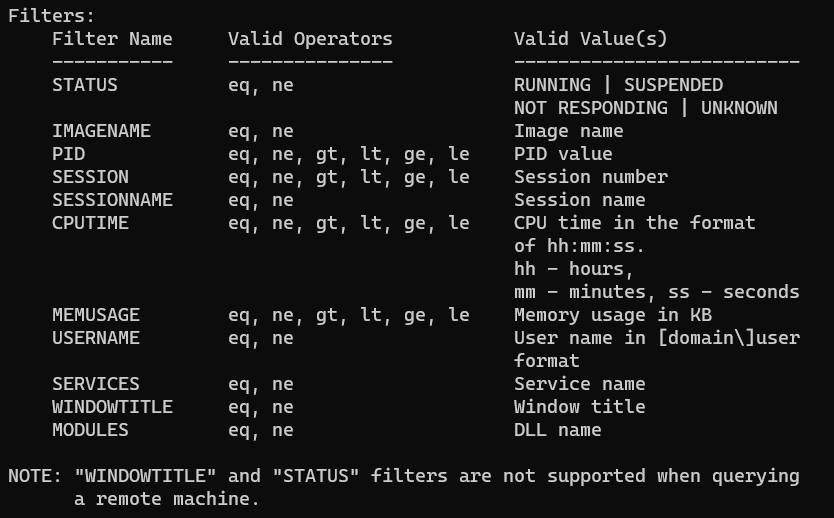Click the 'DLL name' value text
The height and width of the screenshot is (518, 834).
point(557,430)
